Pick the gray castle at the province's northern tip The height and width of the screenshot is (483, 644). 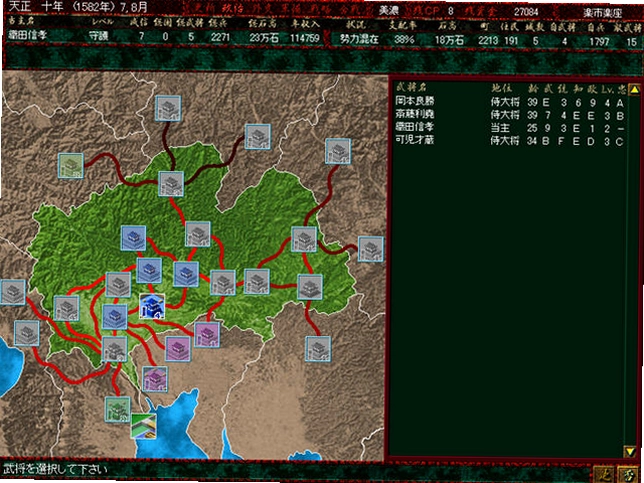(x=171, y=184)
